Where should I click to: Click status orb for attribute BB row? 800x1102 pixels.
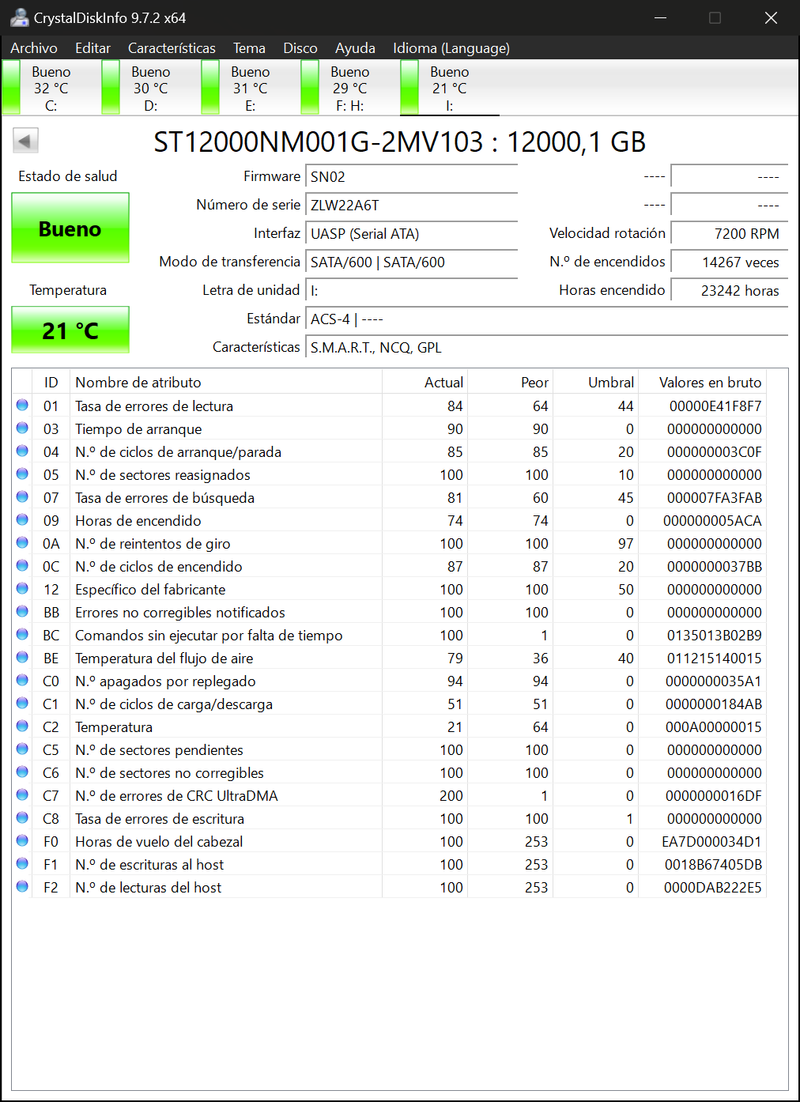point(22,611)
